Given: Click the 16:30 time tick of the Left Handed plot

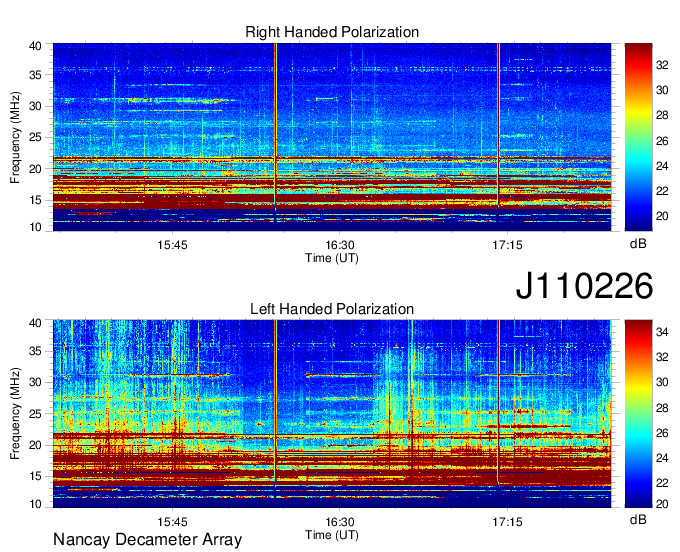Looking at the screenshot, I should click(340, 522).
